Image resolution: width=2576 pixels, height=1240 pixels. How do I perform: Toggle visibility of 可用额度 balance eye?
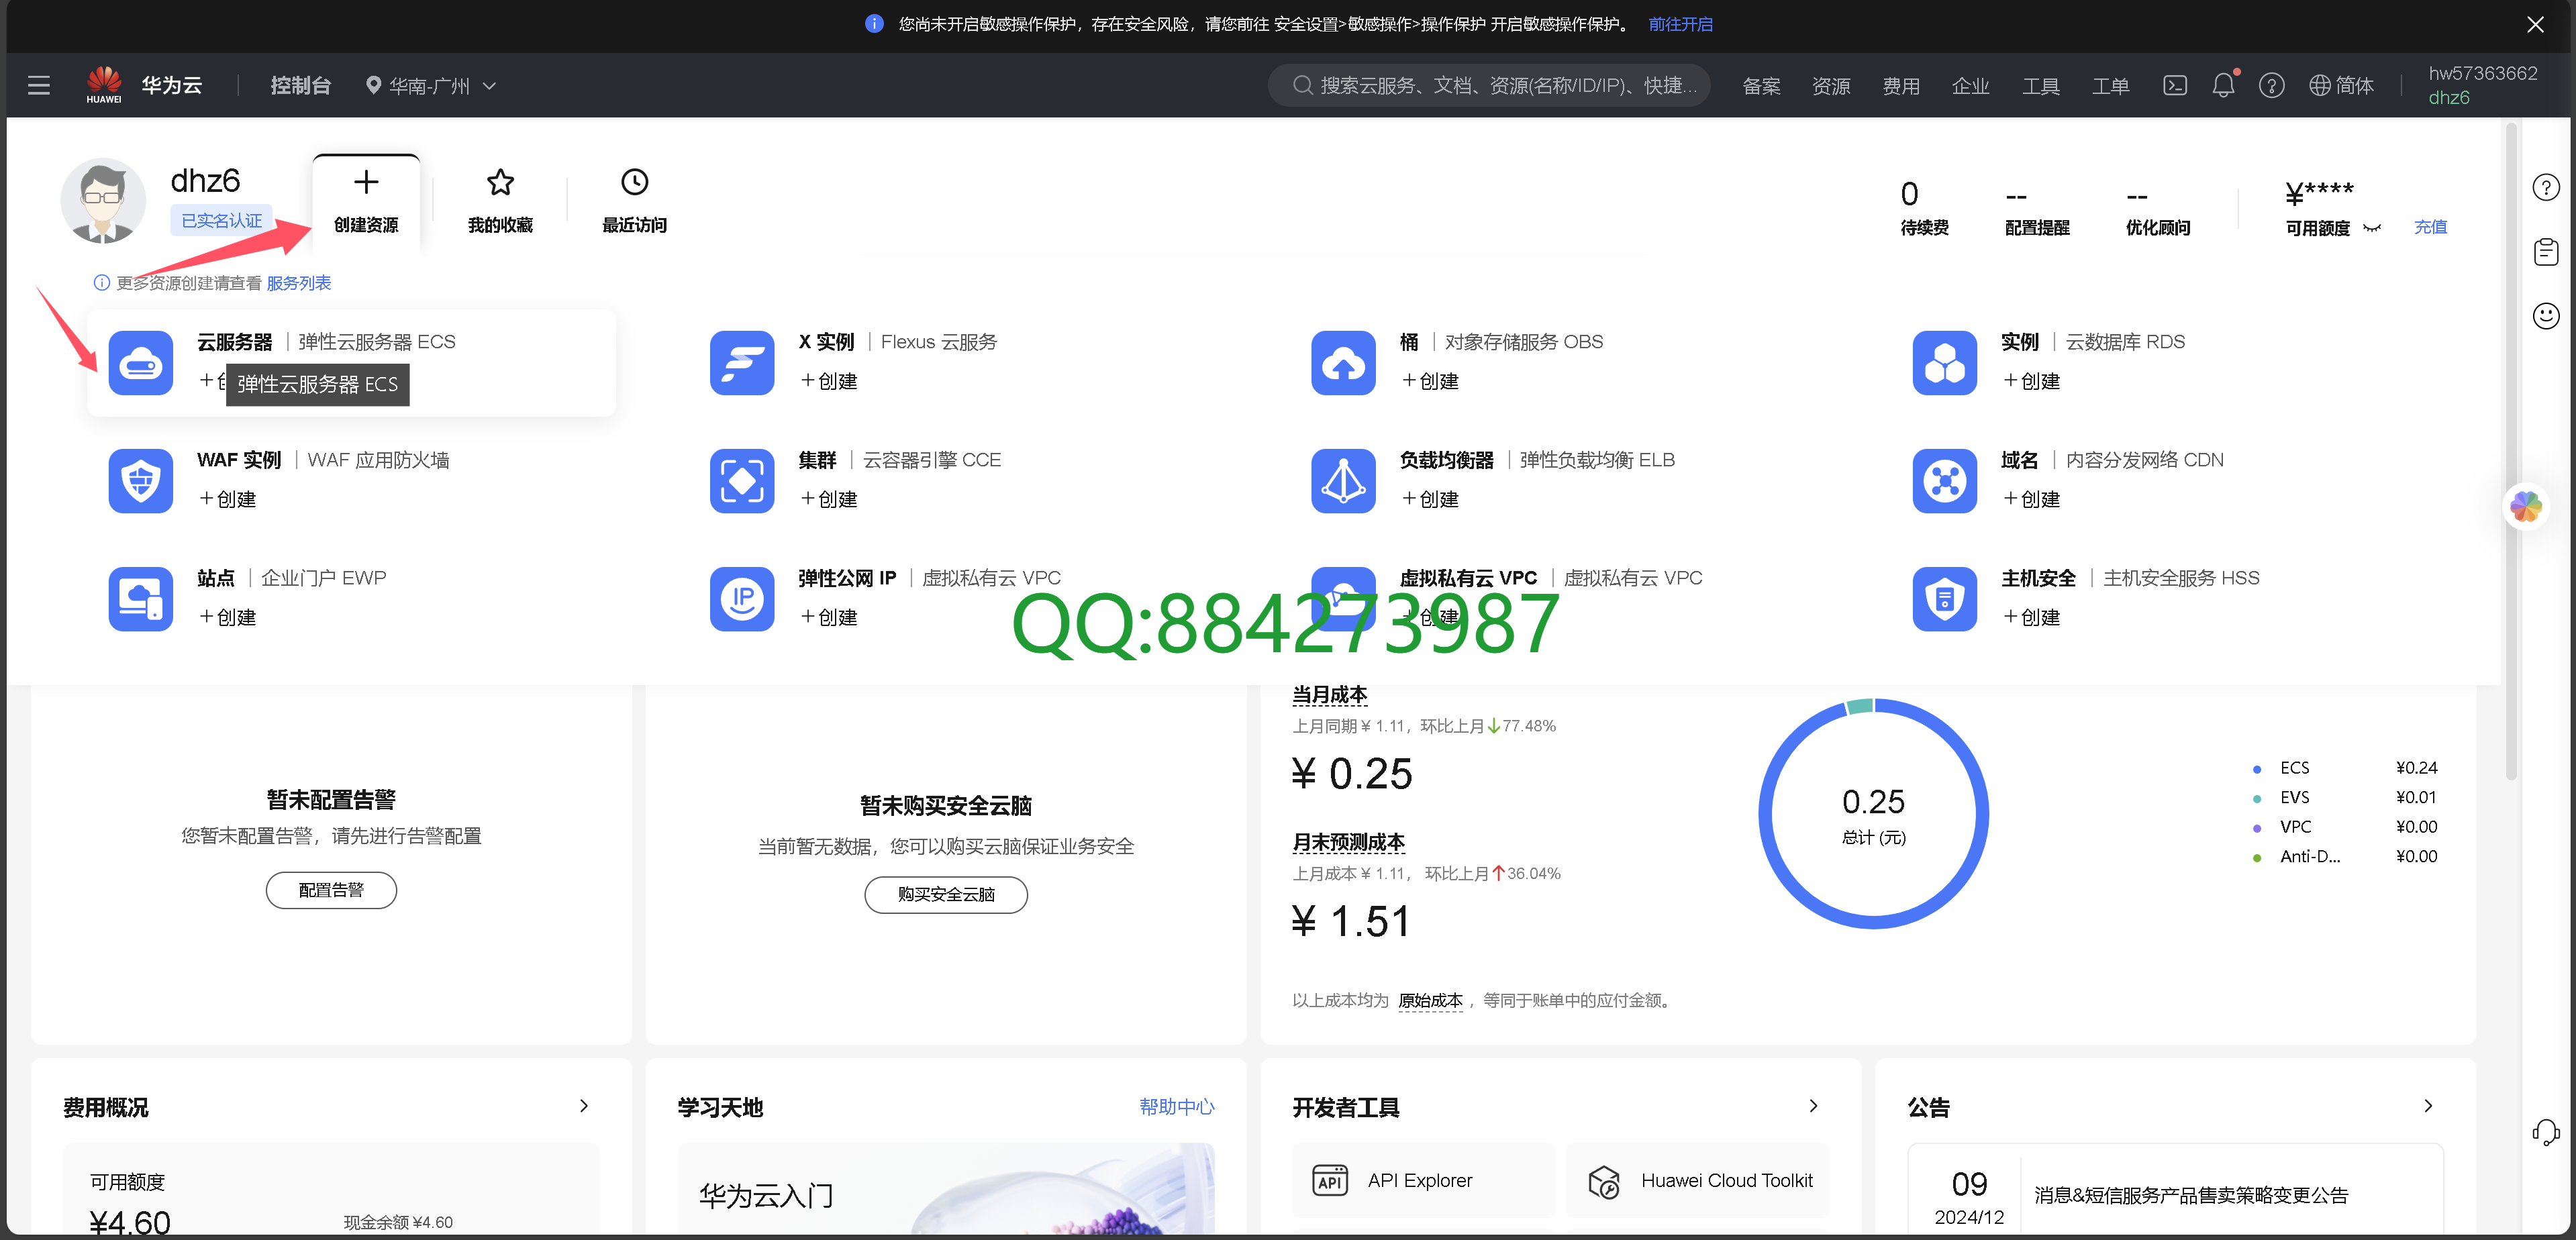pos(2371,228)
